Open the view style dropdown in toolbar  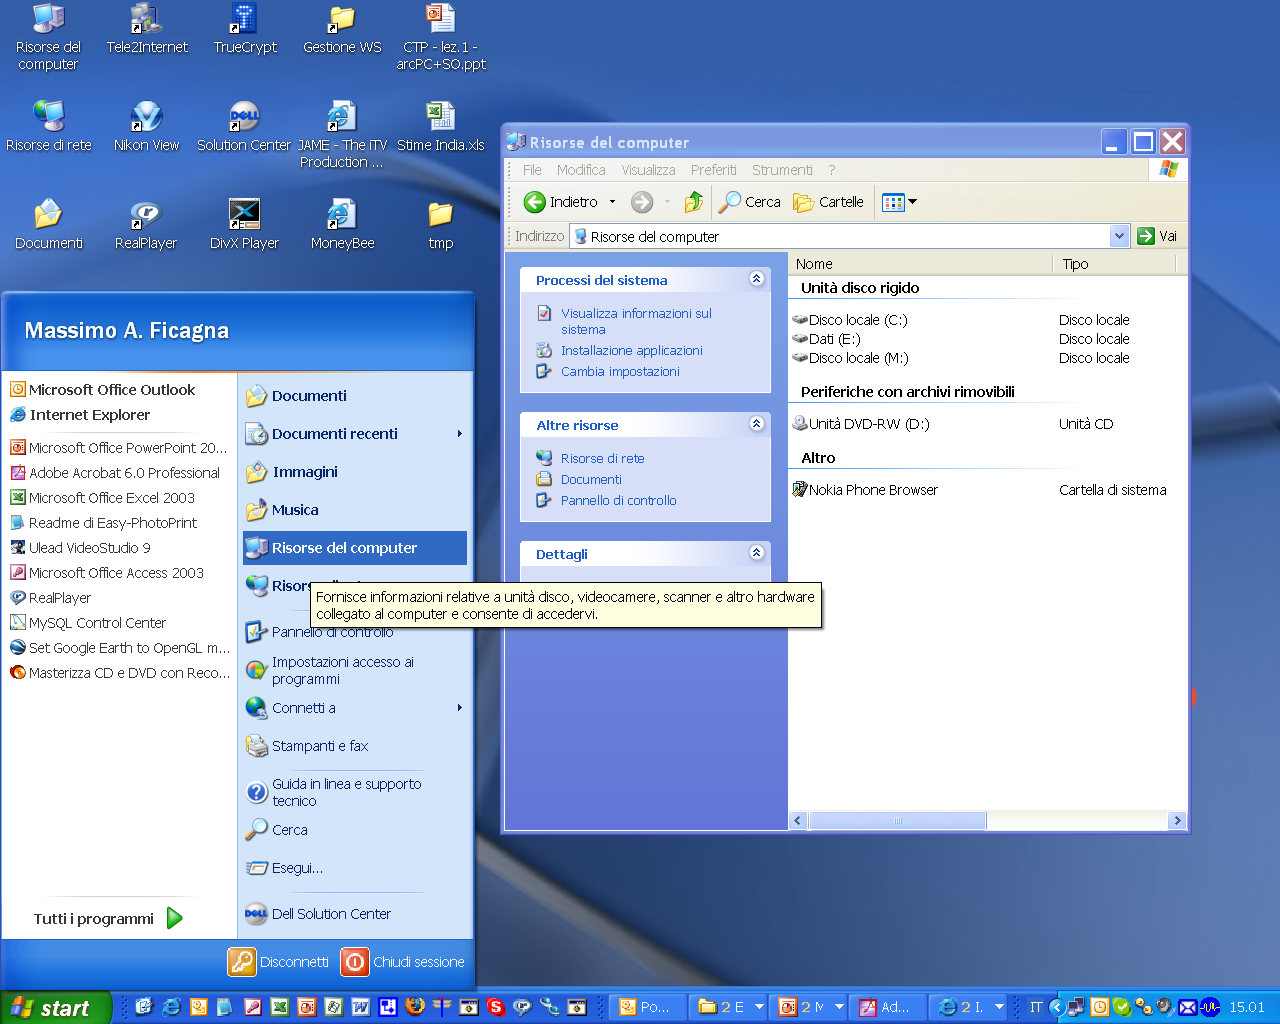pos(900,202)
